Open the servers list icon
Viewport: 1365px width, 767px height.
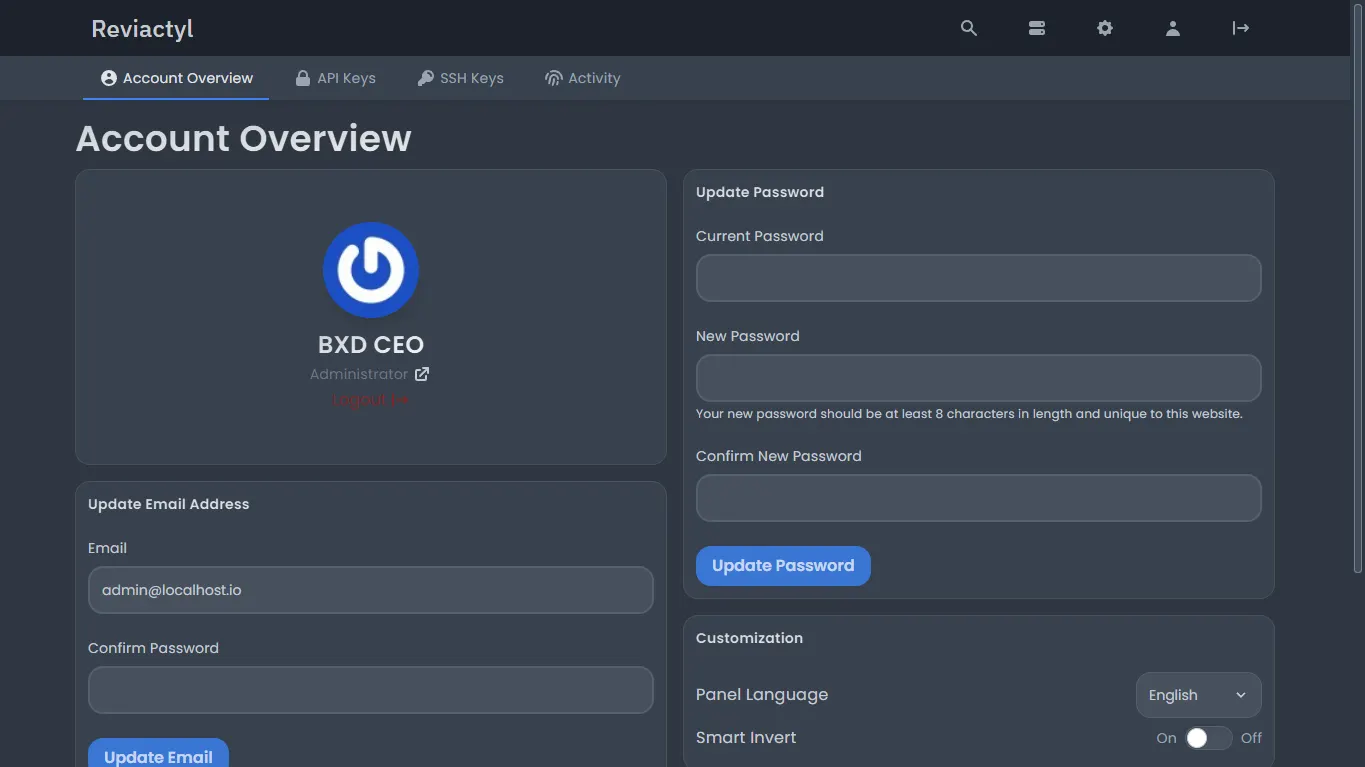[x=1036, y=28]
